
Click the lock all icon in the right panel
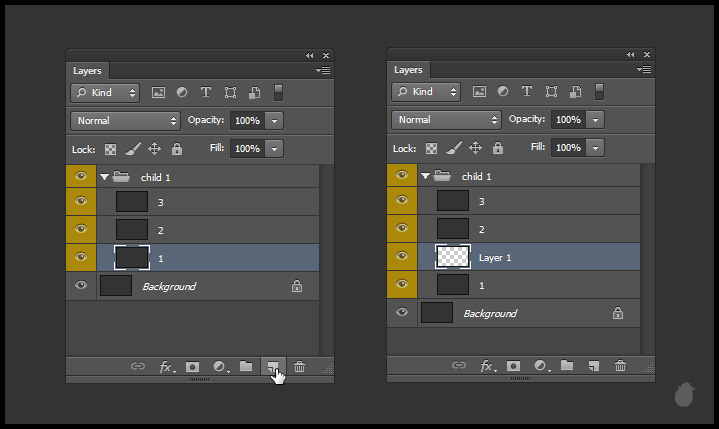498,148
